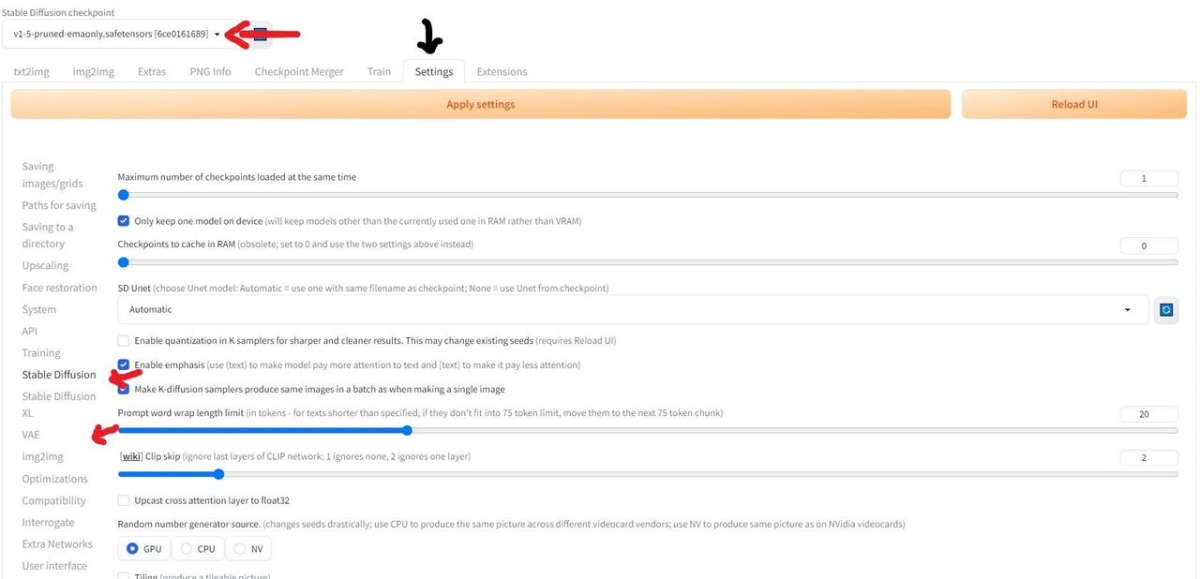Enable quantization in K samplers checkbox
The width and height of the screenshot is (1200, 579).
click(x=124, y=341)
